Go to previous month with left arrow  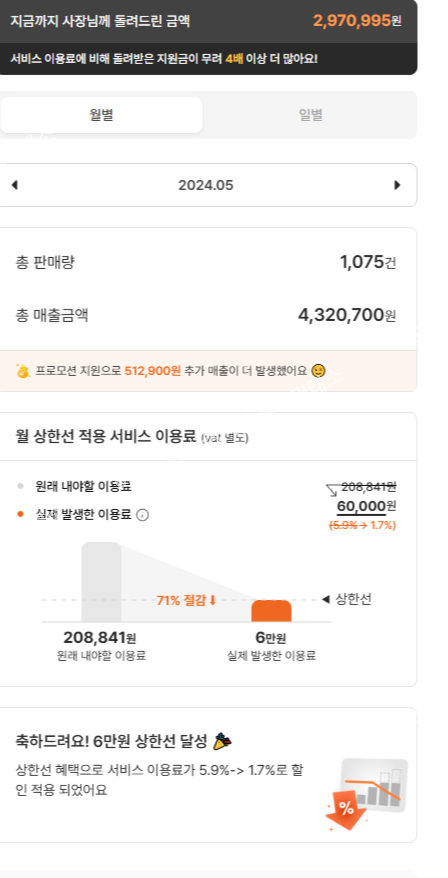(15, 185)
